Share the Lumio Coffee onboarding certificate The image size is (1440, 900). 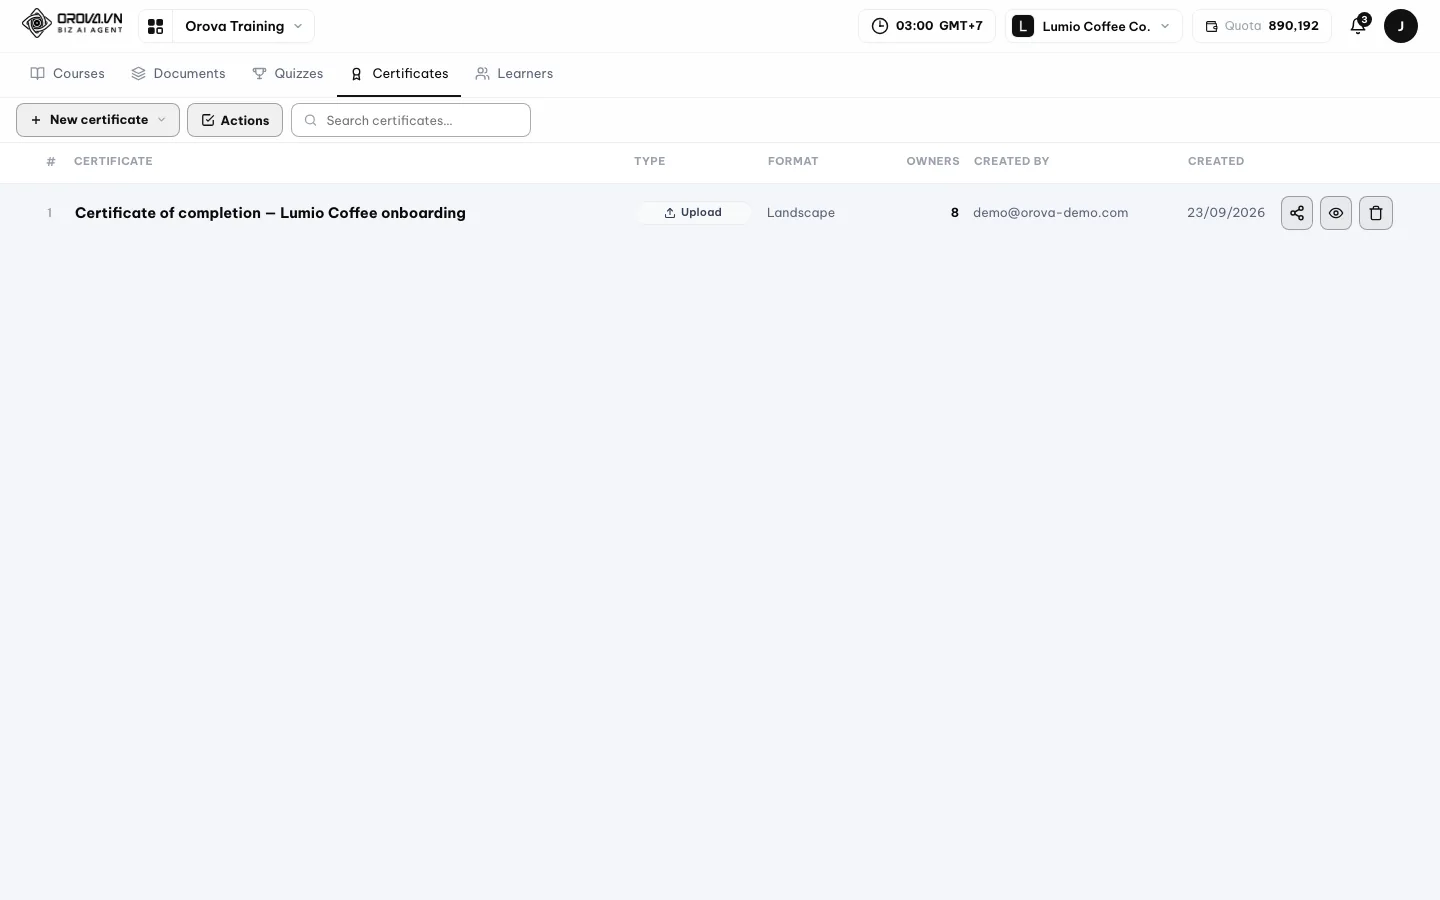point(1297,213)
